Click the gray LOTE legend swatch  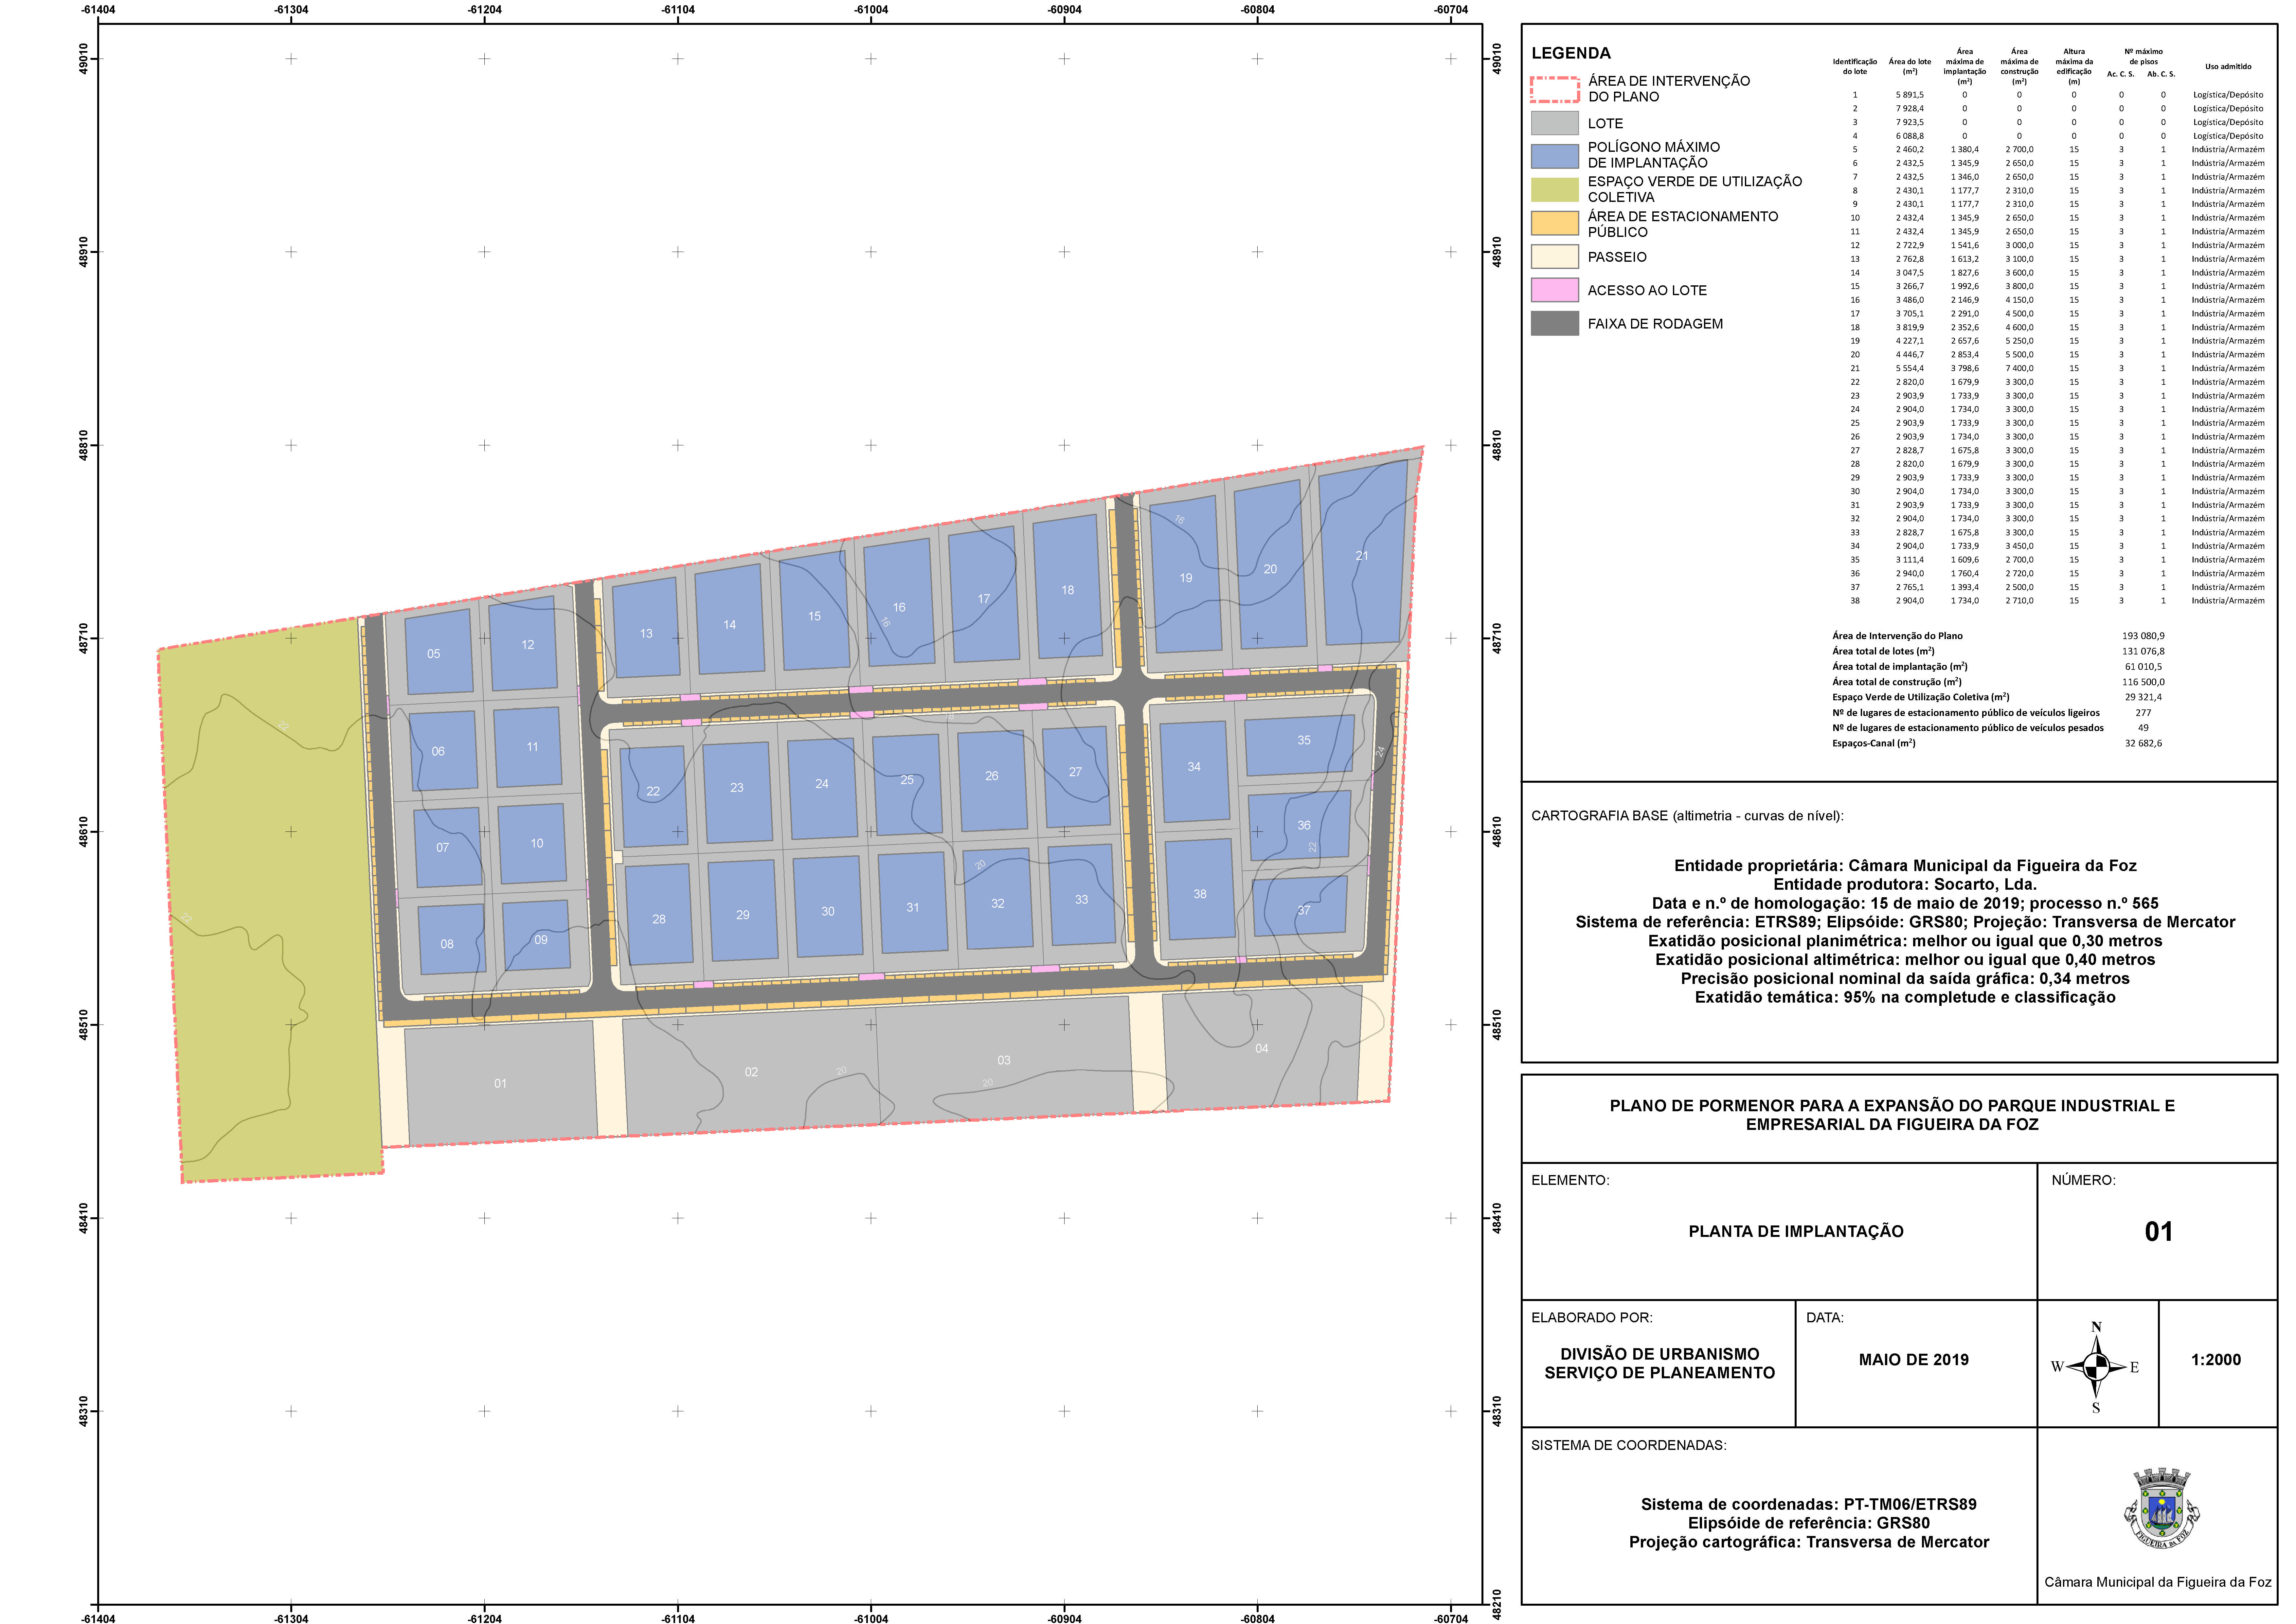tap(1554, 123)
